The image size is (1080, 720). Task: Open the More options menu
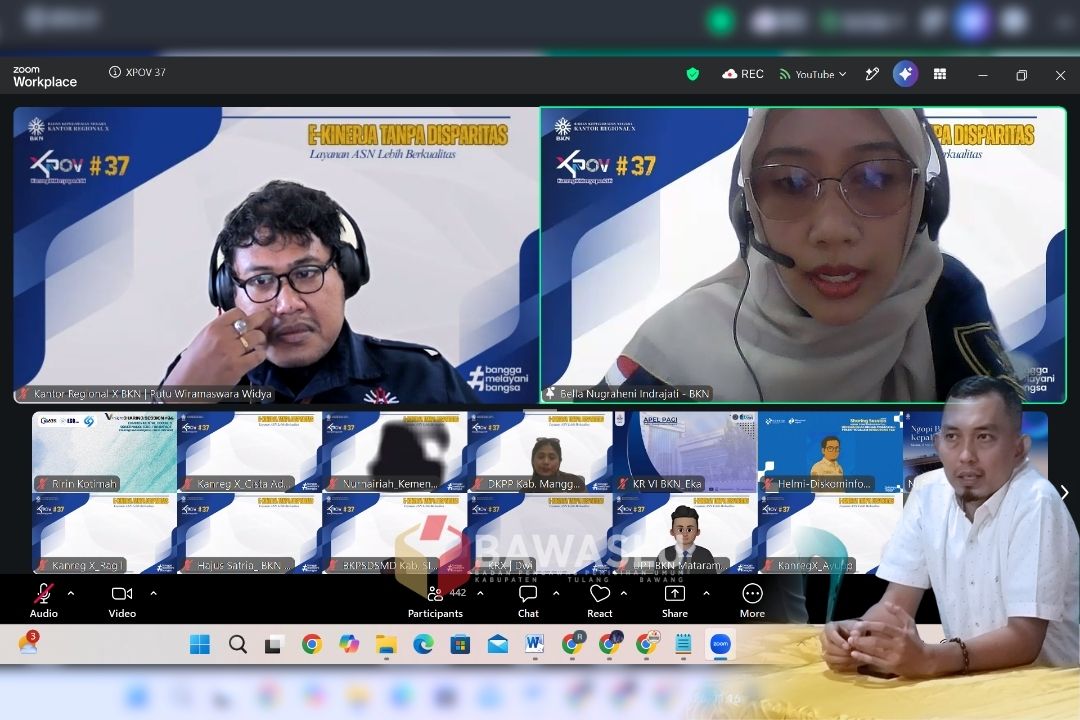752,600
